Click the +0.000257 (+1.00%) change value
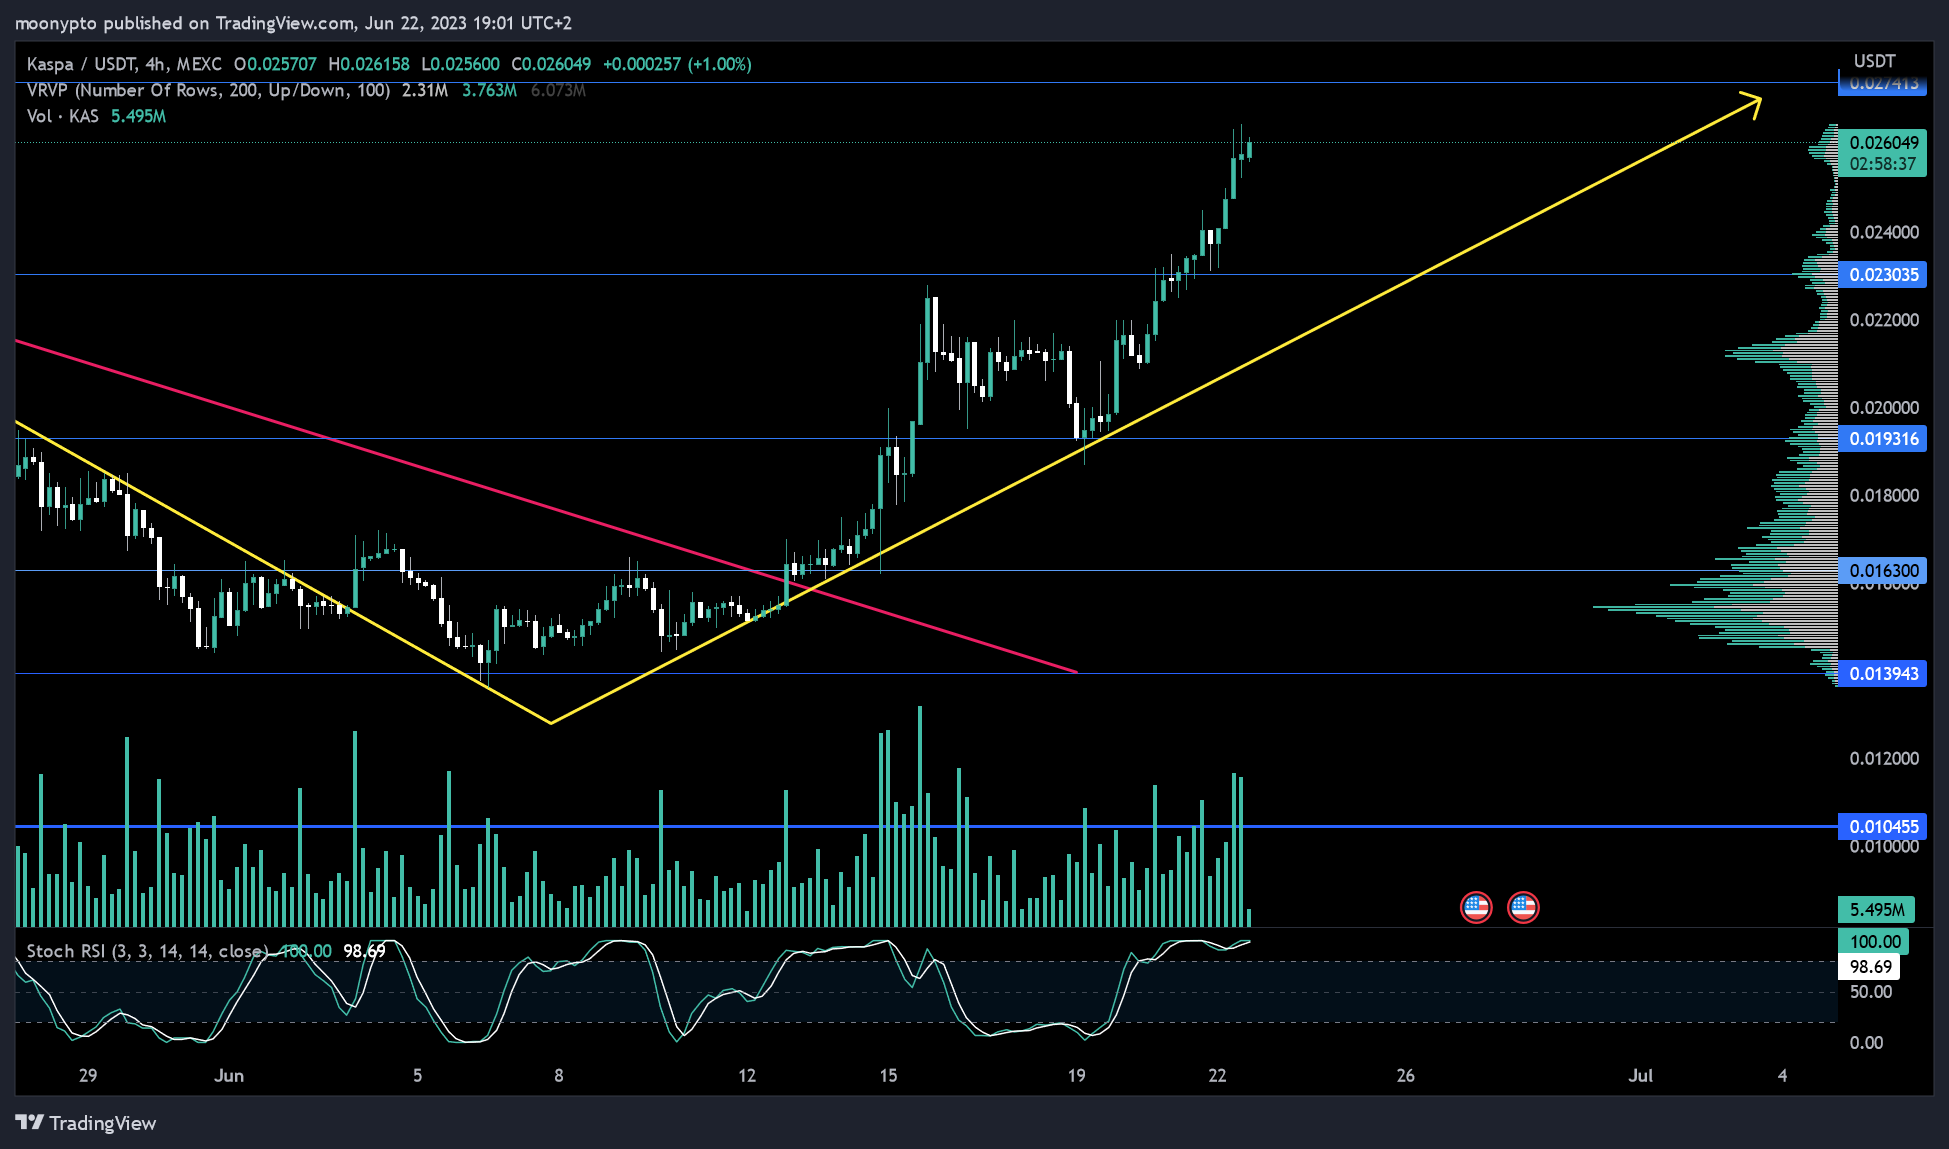This screenshot has height=1149, width=1949. tap(677, 64)
